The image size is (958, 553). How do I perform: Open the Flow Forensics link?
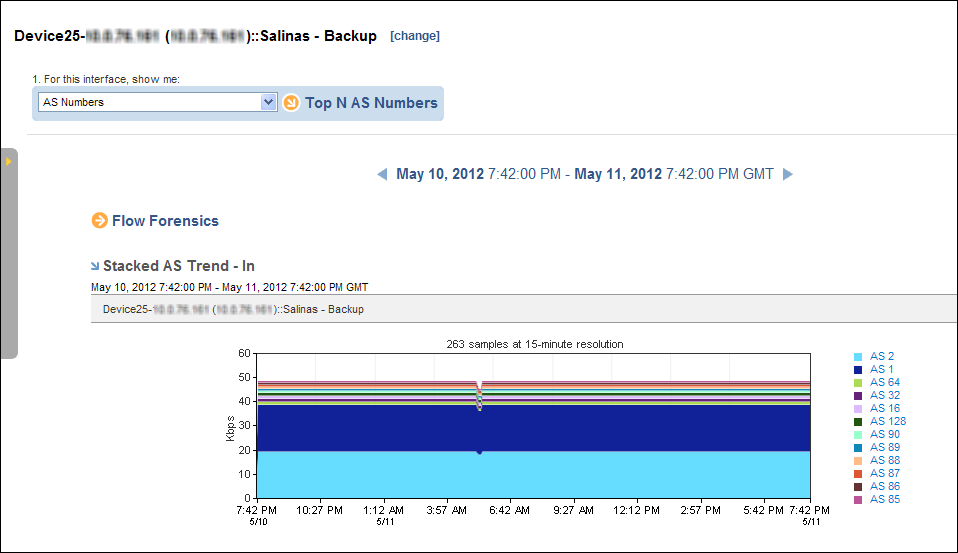(165, 221)
